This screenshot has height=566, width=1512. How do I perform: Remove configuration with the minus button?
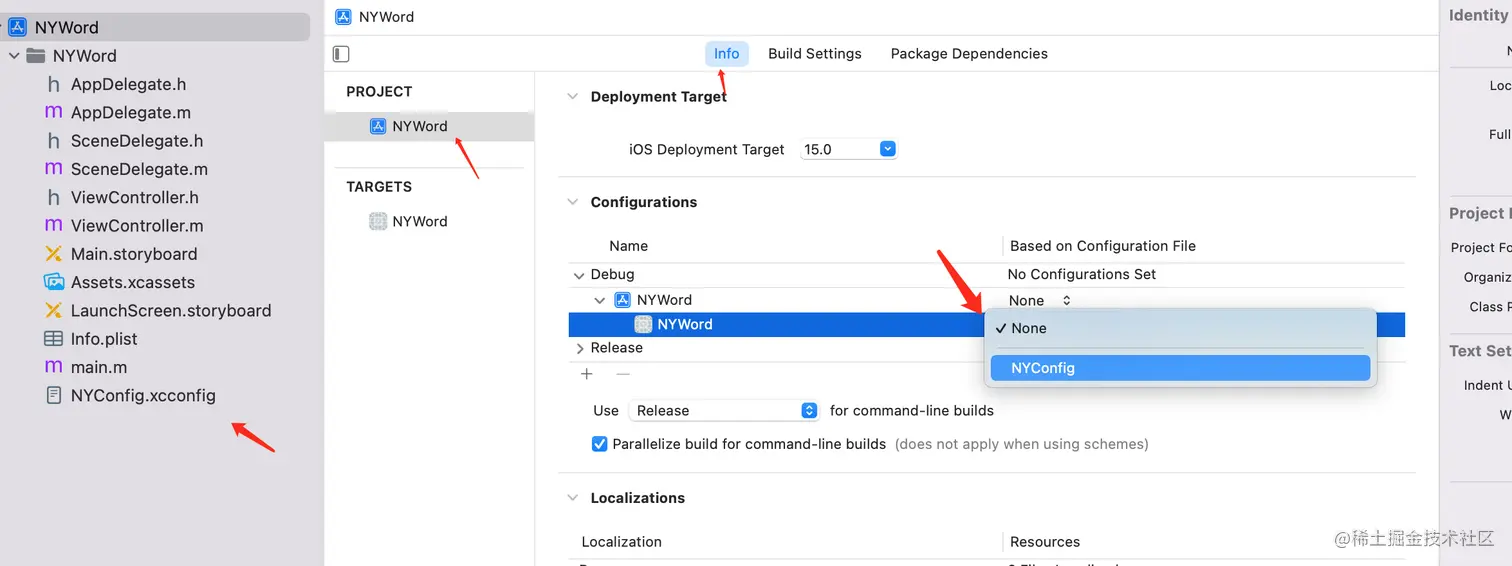point(623,374)
